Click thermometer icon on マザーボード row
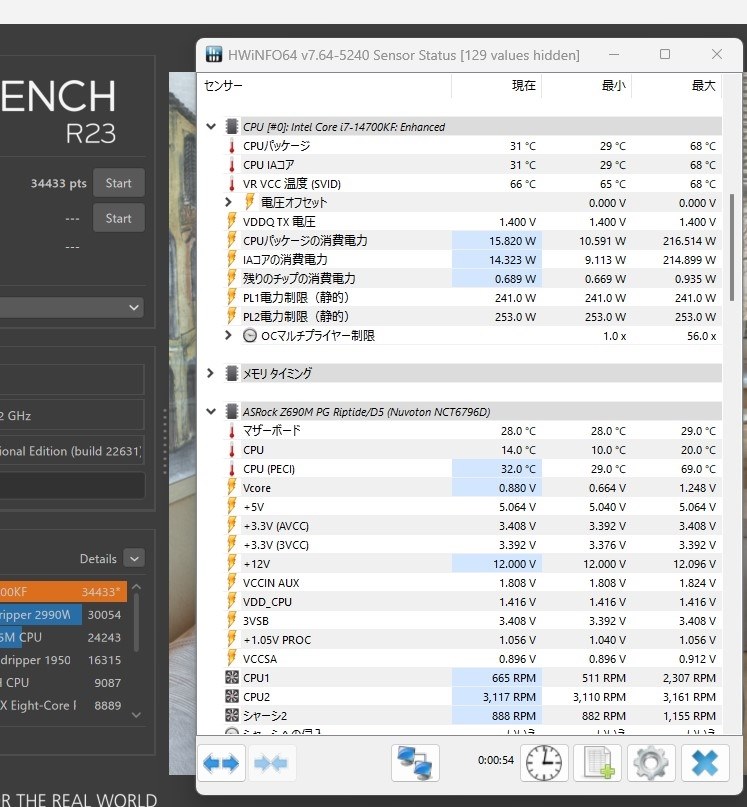The height and width of the screenshot is (807, 747). pyautogui.click(x=232, y=431)
